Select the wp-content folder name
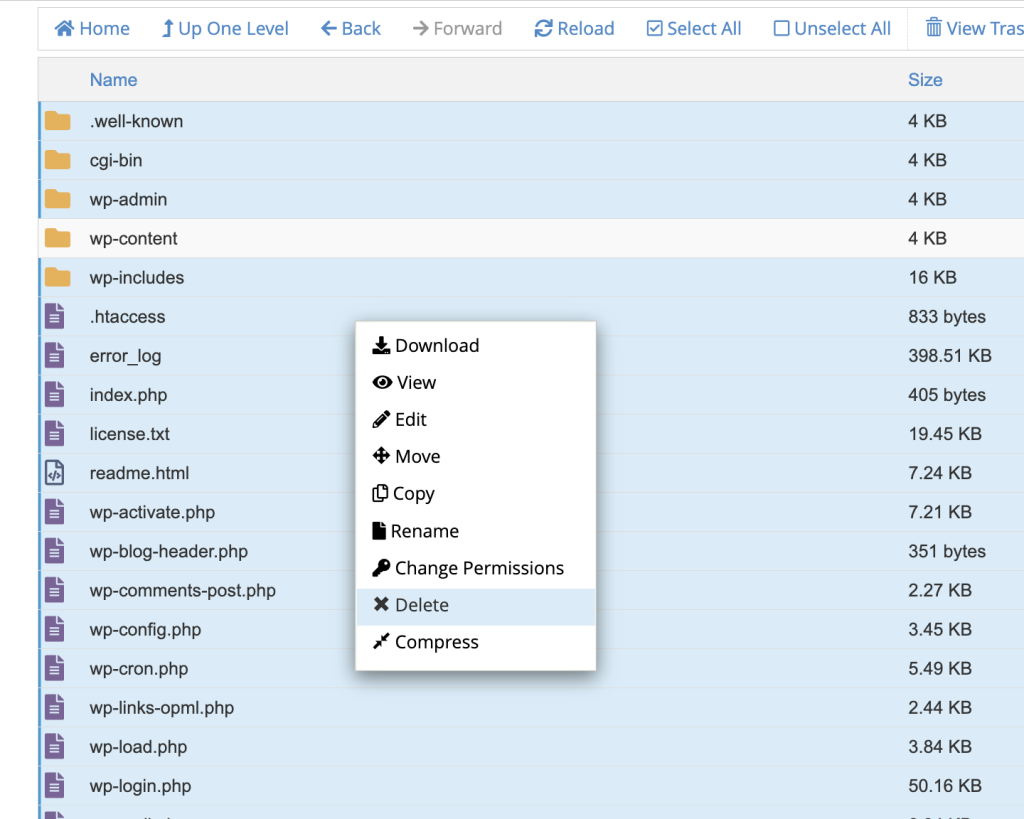This screenshot has width=1024, height=819. pos(133,238)
